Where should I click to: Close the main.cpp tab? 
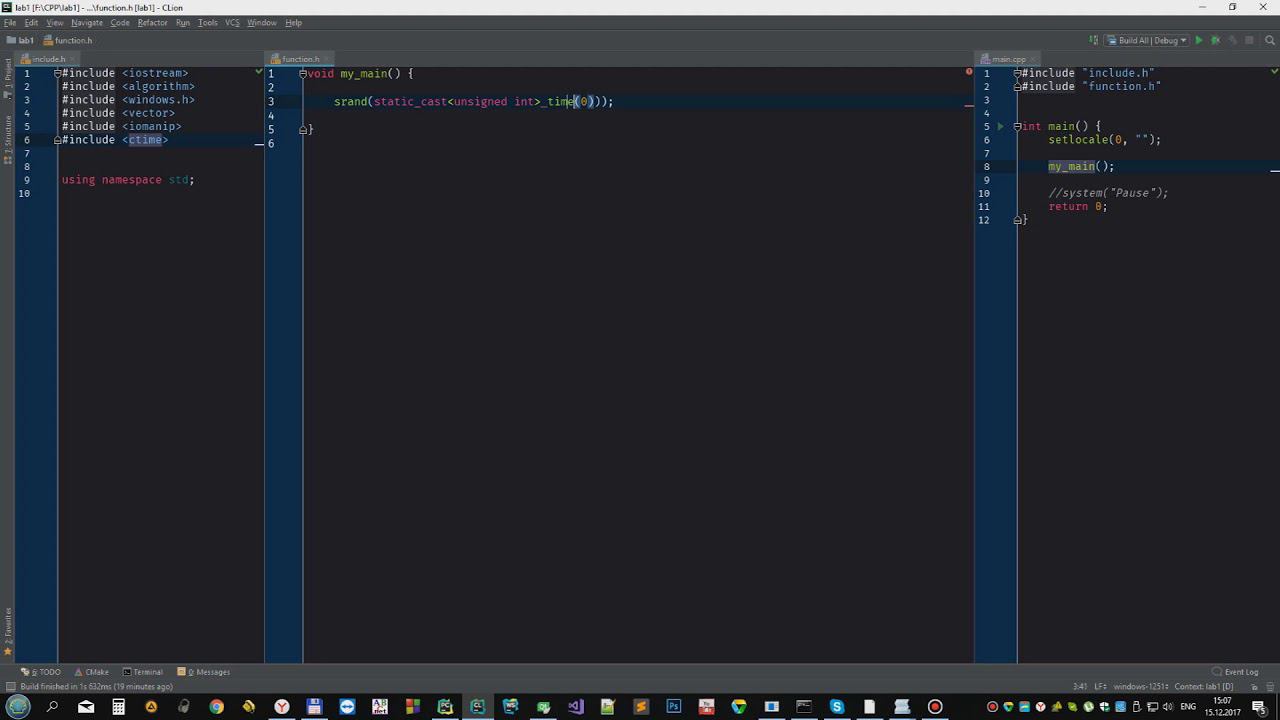click(x=1034, y=59)
